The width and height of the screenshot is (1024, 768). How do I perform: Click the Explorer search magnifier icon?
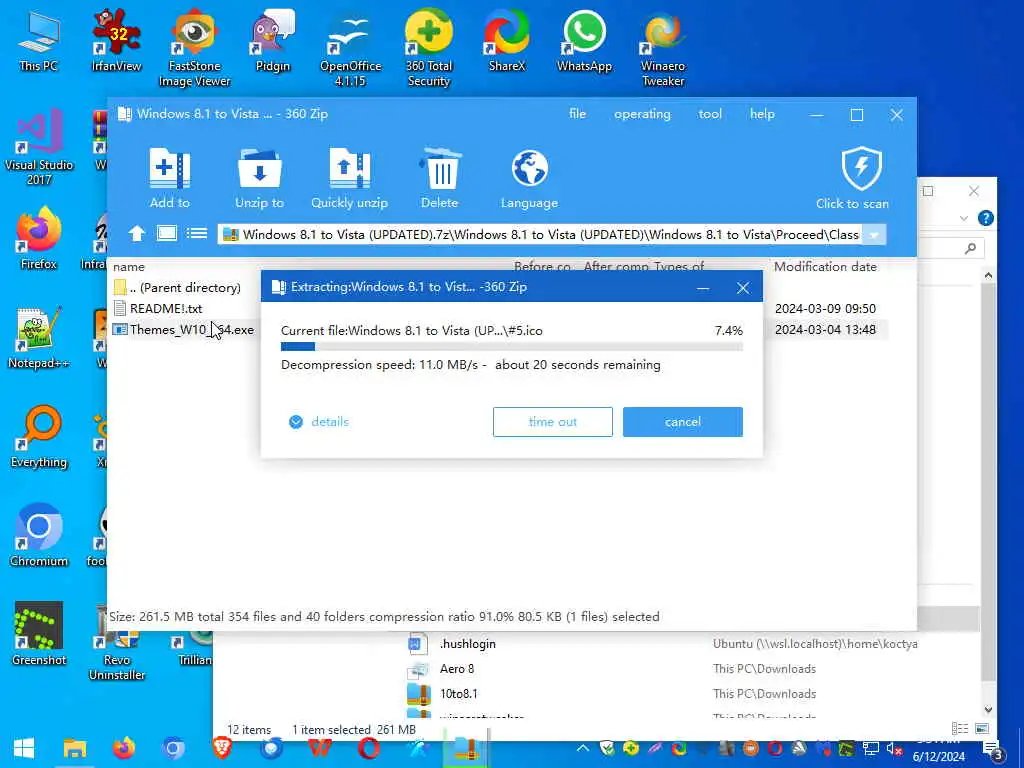(970, 248)
